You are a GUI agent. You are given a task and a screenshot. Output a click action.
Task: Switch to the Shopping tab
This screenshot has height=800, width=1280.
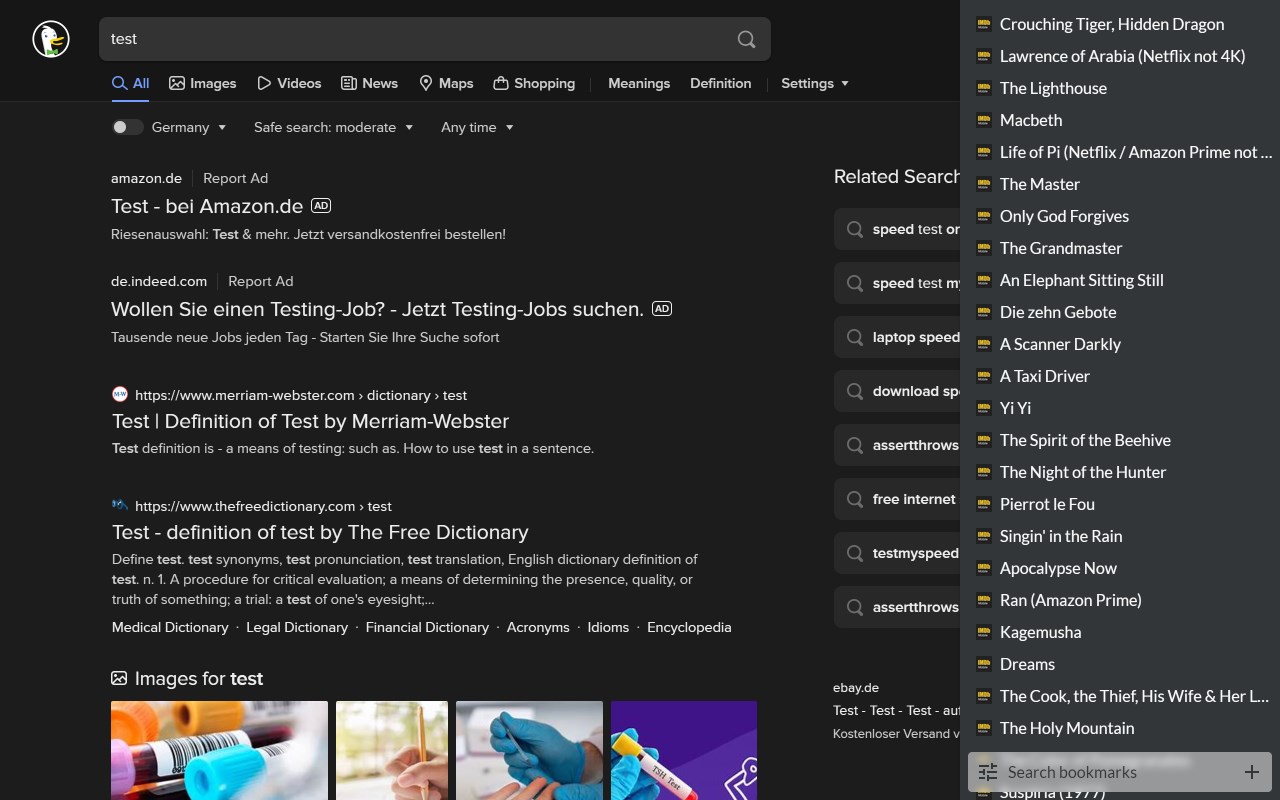click(x=534, y=83)
